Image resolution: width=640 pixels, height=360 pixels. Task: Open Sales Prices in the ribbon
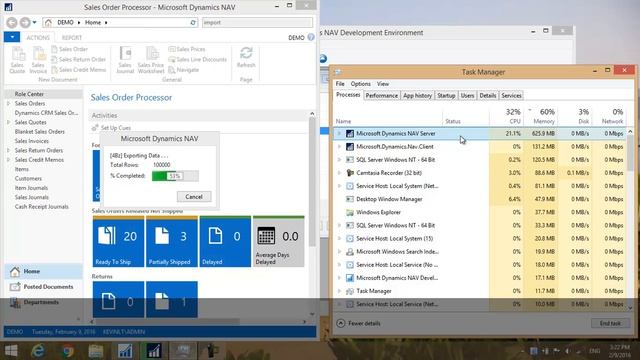pyautogui.click(x=187, y=49)
